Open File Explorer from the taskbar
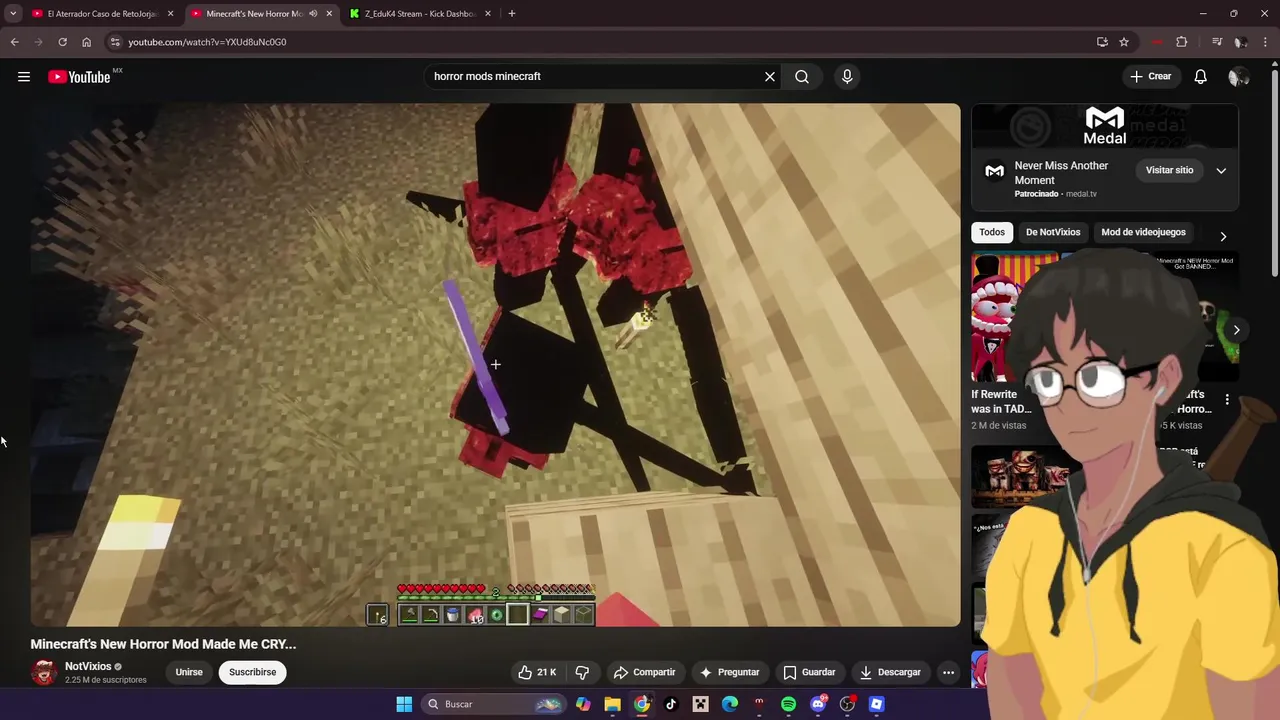The width and height of the screenshot is (1280, 720). 612,704
